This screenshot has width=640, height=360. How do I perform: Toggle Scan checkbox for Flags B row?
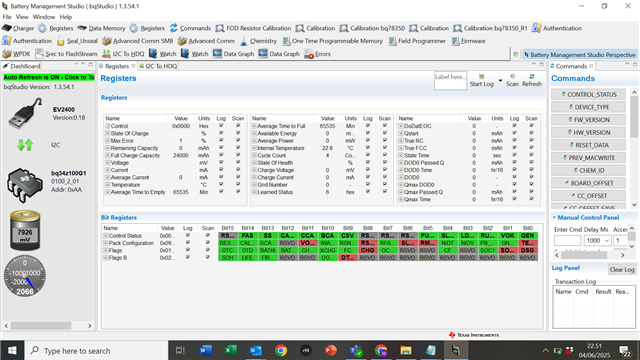tap(208, 258)
